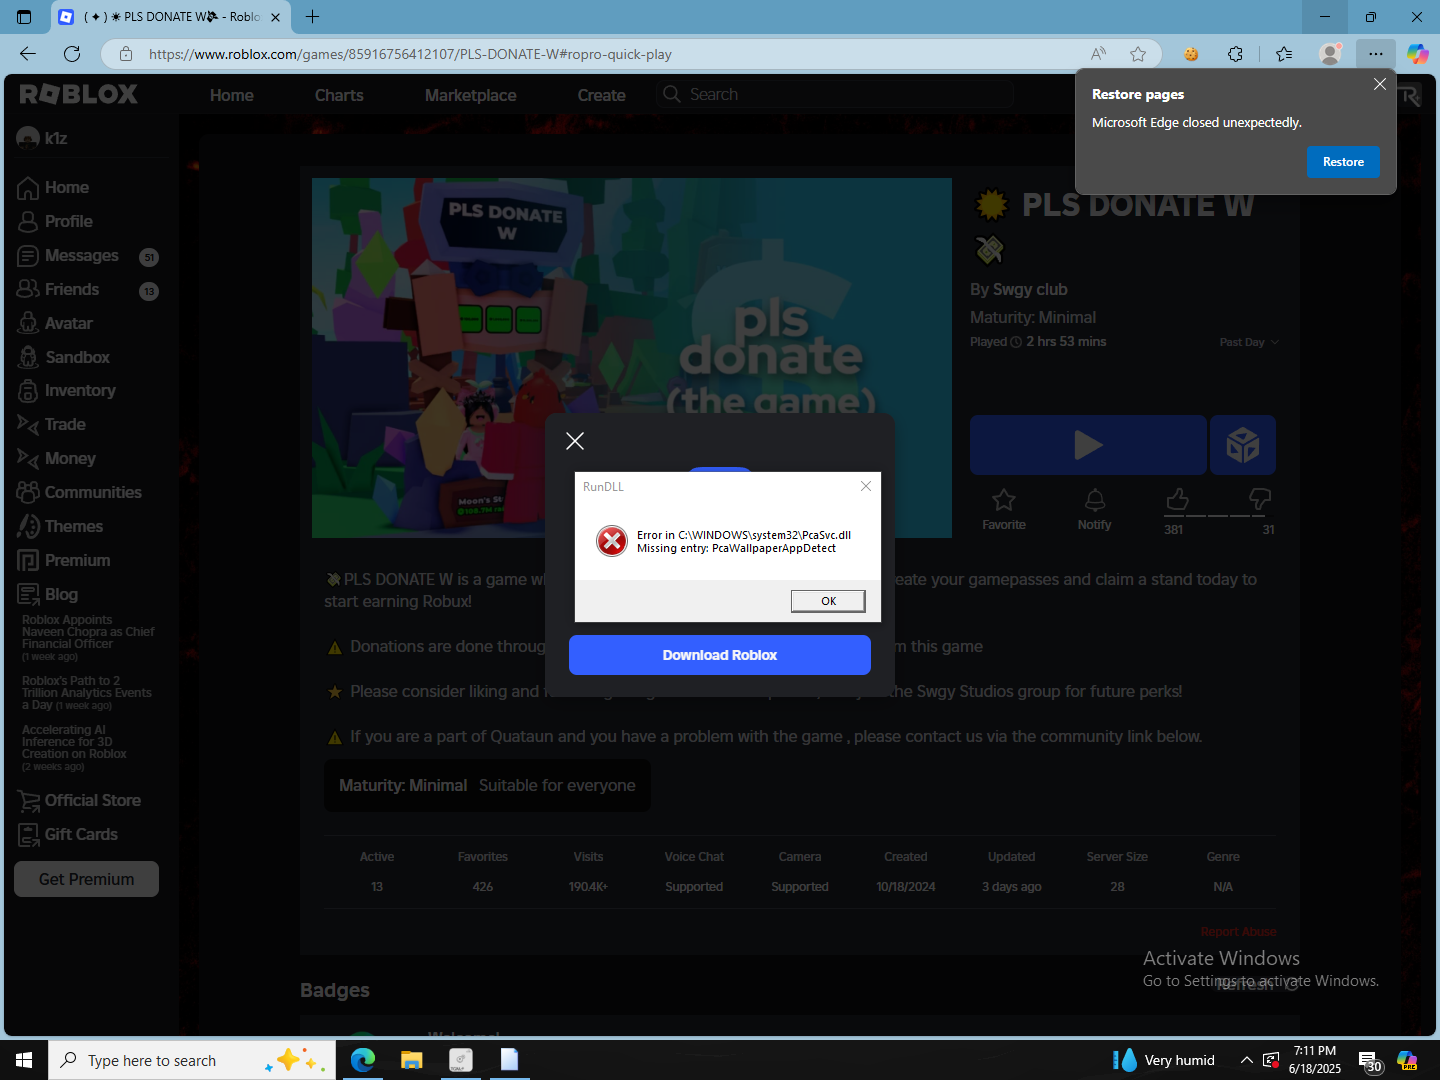Go to Marketplace in top navigation
The height and width of the screenshot is (1080, 1440).
pos(471,96)
